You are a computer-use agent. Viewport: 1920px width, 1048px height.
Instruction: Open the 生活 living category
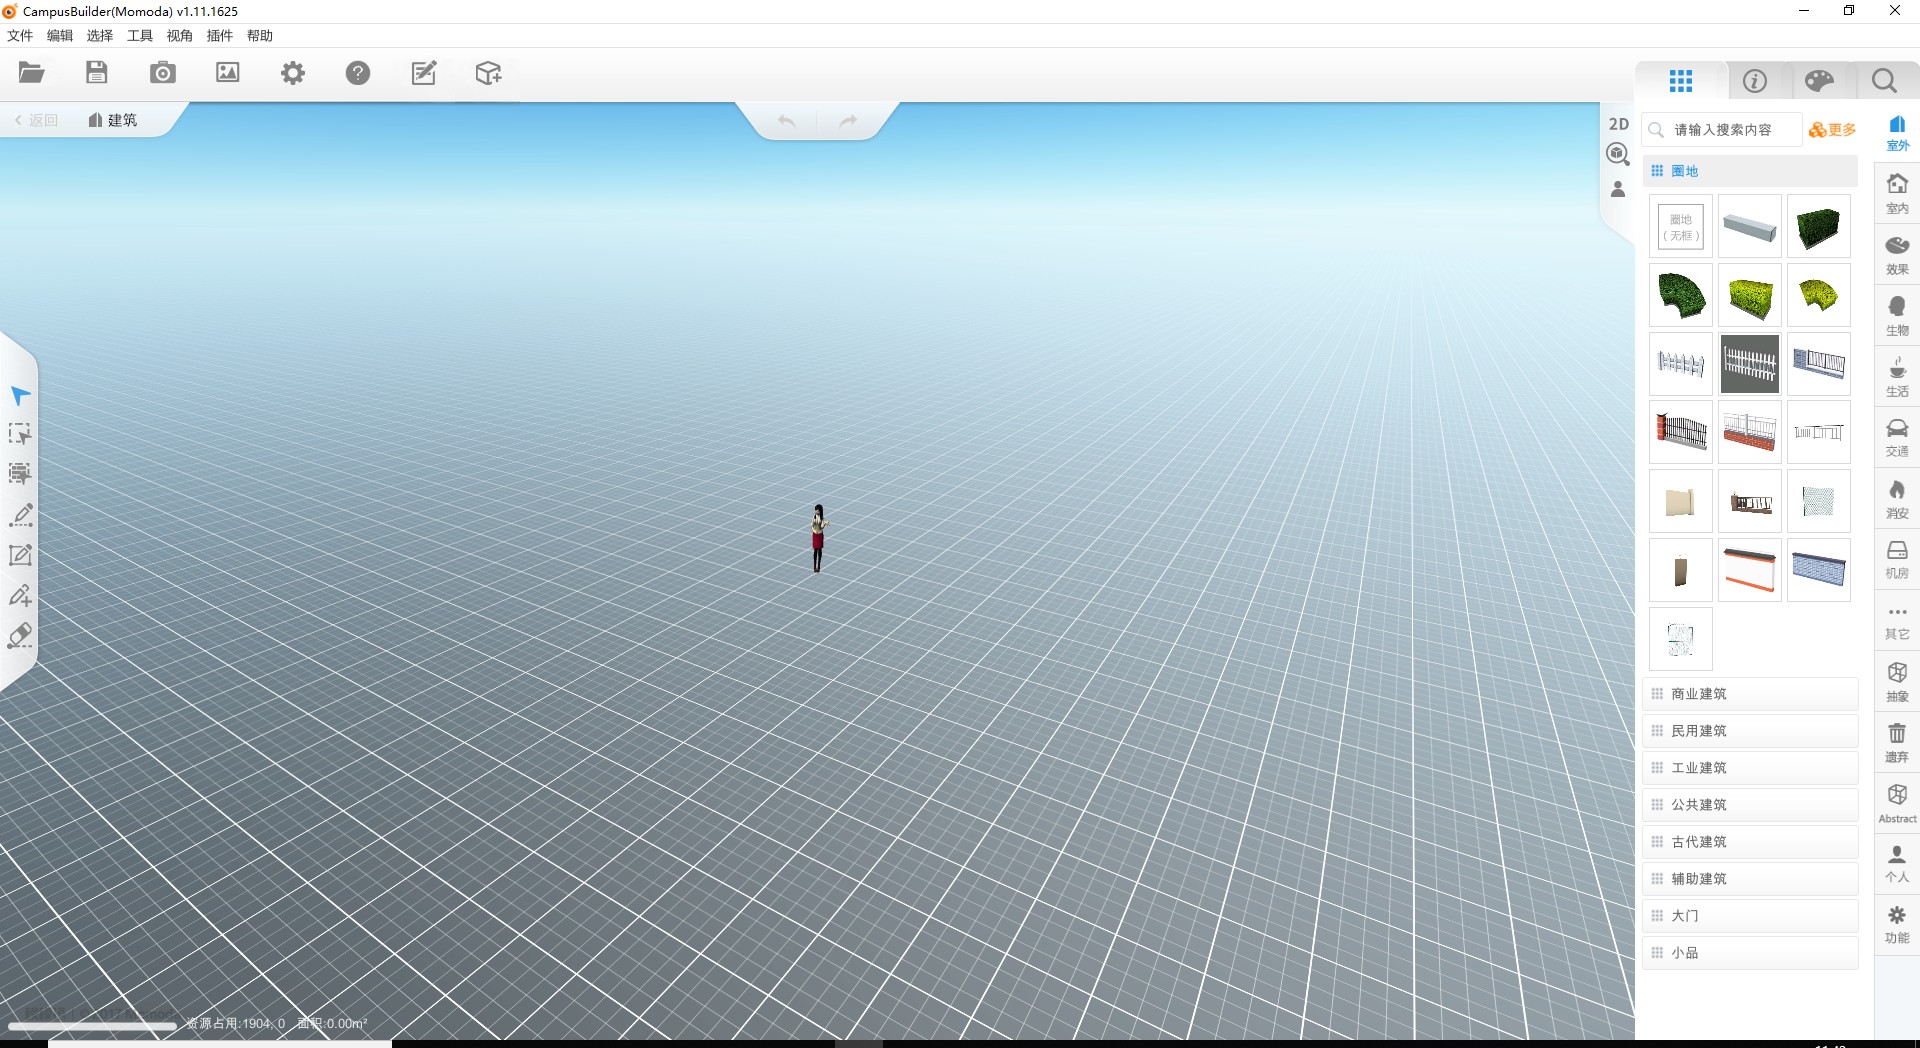click(x=1897, y=377)
